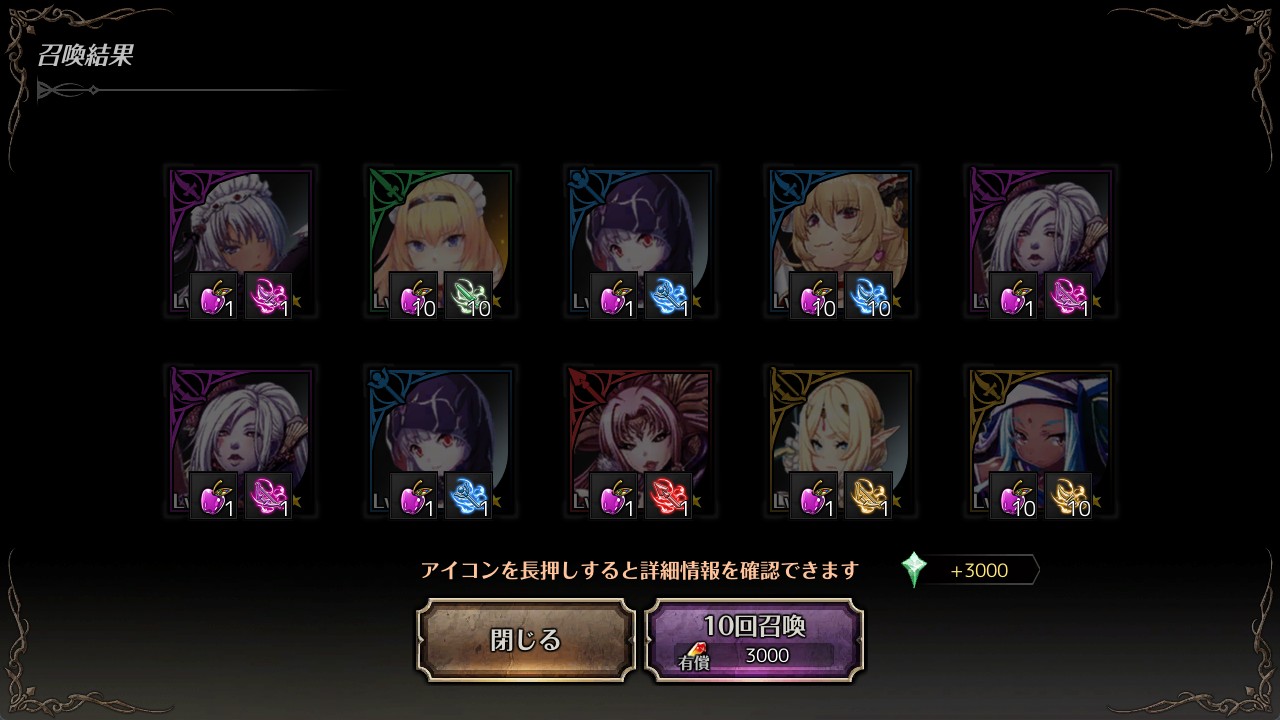Select the red-framed pink-haired character
Image resolution: width=1280 pixels, height=720 pixels.
[x=640, y=441]
